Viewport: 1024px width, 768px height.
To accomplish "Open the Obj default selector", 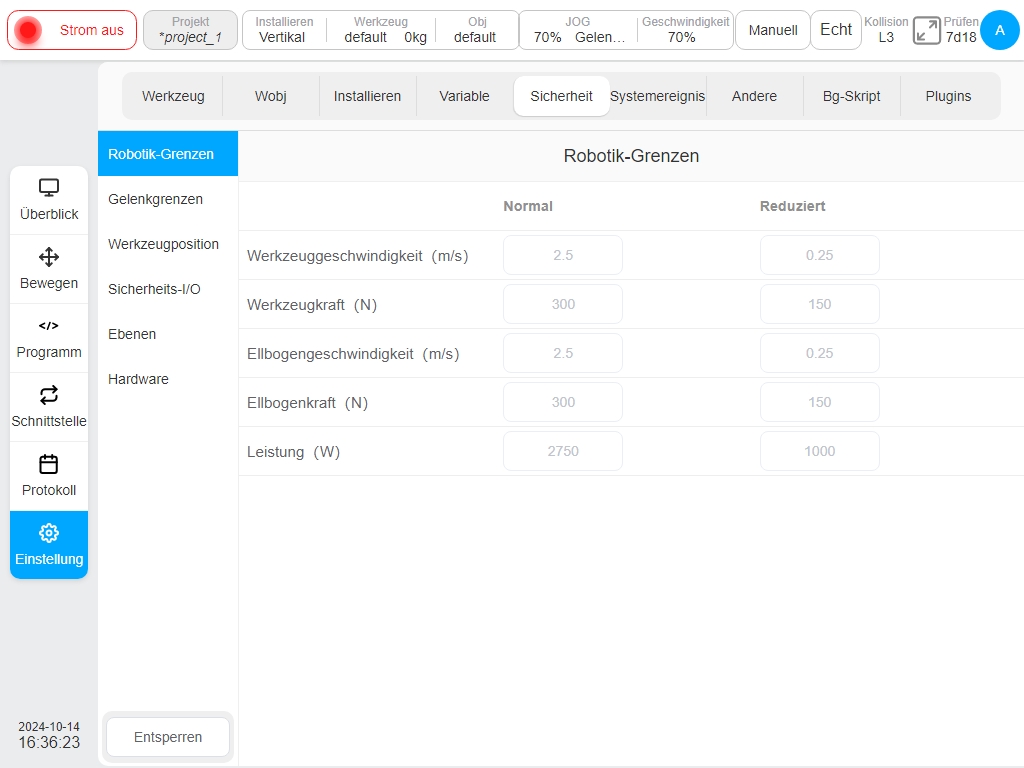I will coord(477,30).
